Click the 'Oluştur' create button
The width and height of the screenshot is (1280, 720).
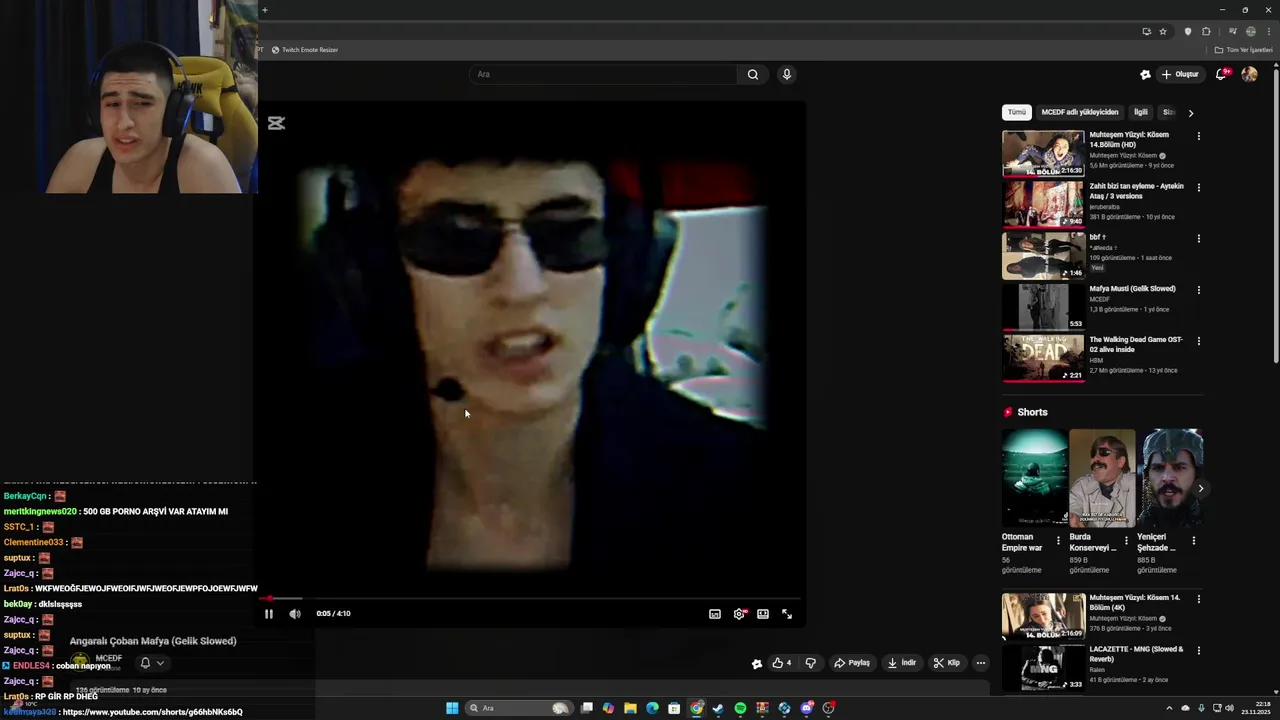pos(1180,74)
